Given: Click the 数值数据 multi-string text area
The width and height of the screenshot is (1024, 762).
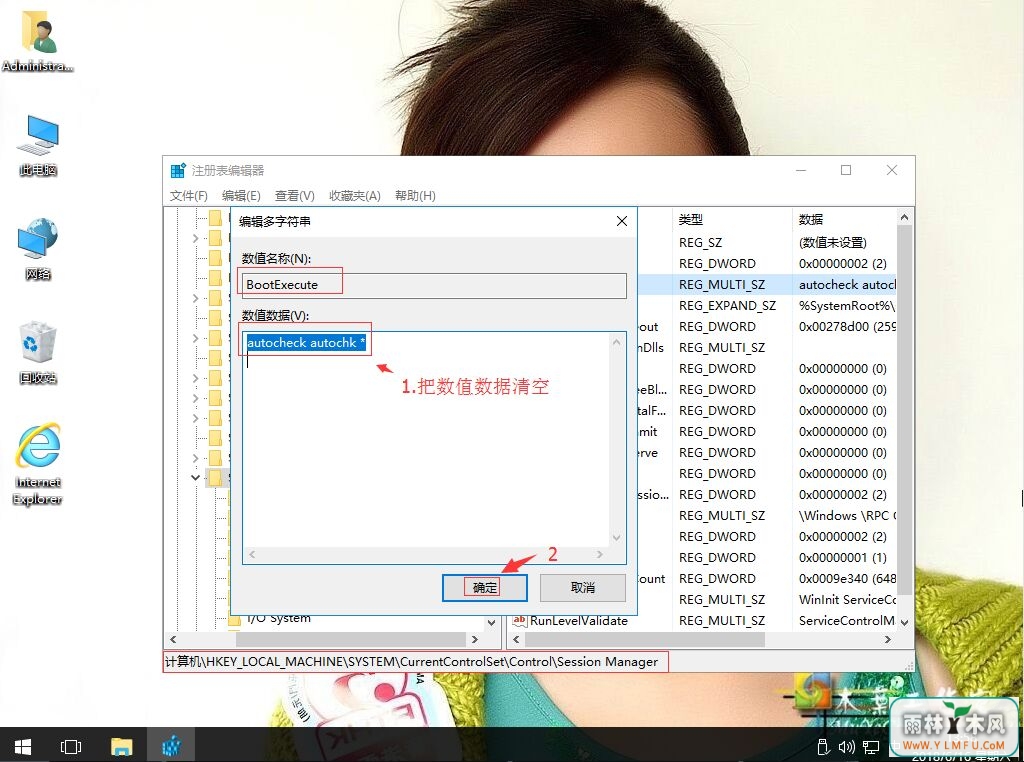Looking at the screenshot, I should (426, 440).
